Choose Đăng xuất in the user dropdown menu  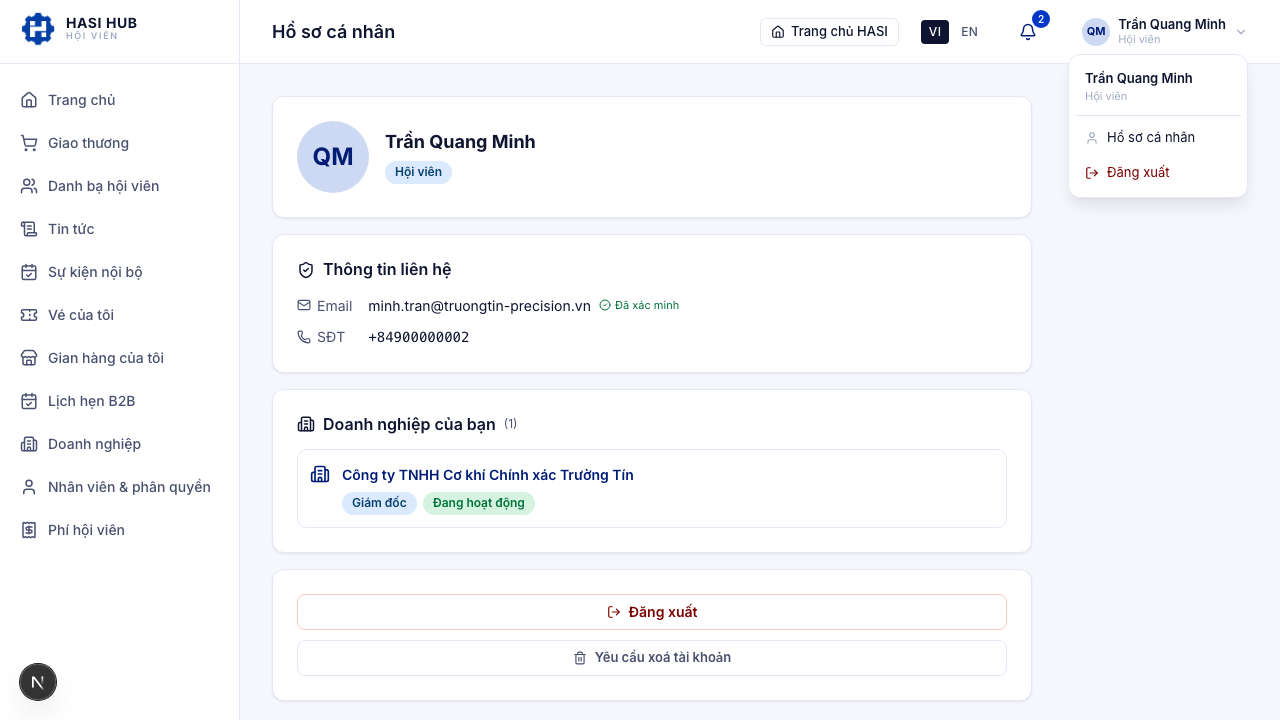[1158, 172]
